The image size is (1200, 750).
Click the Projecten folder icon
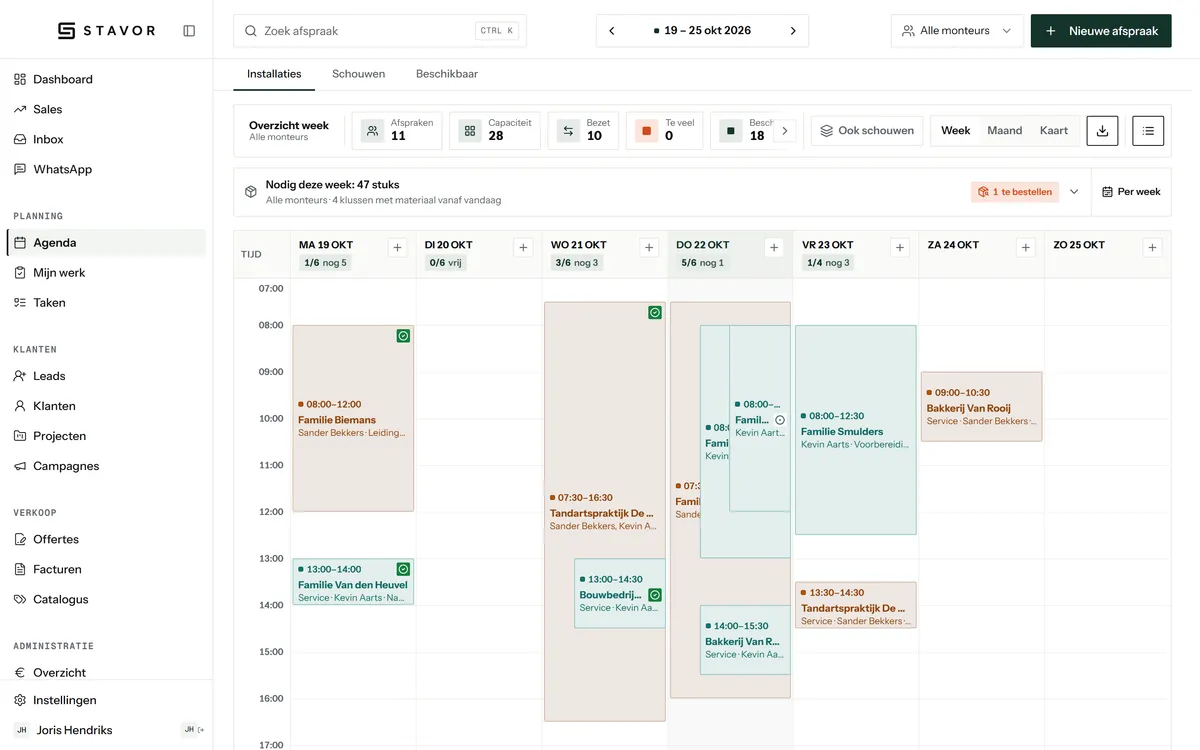coord(20,436)
